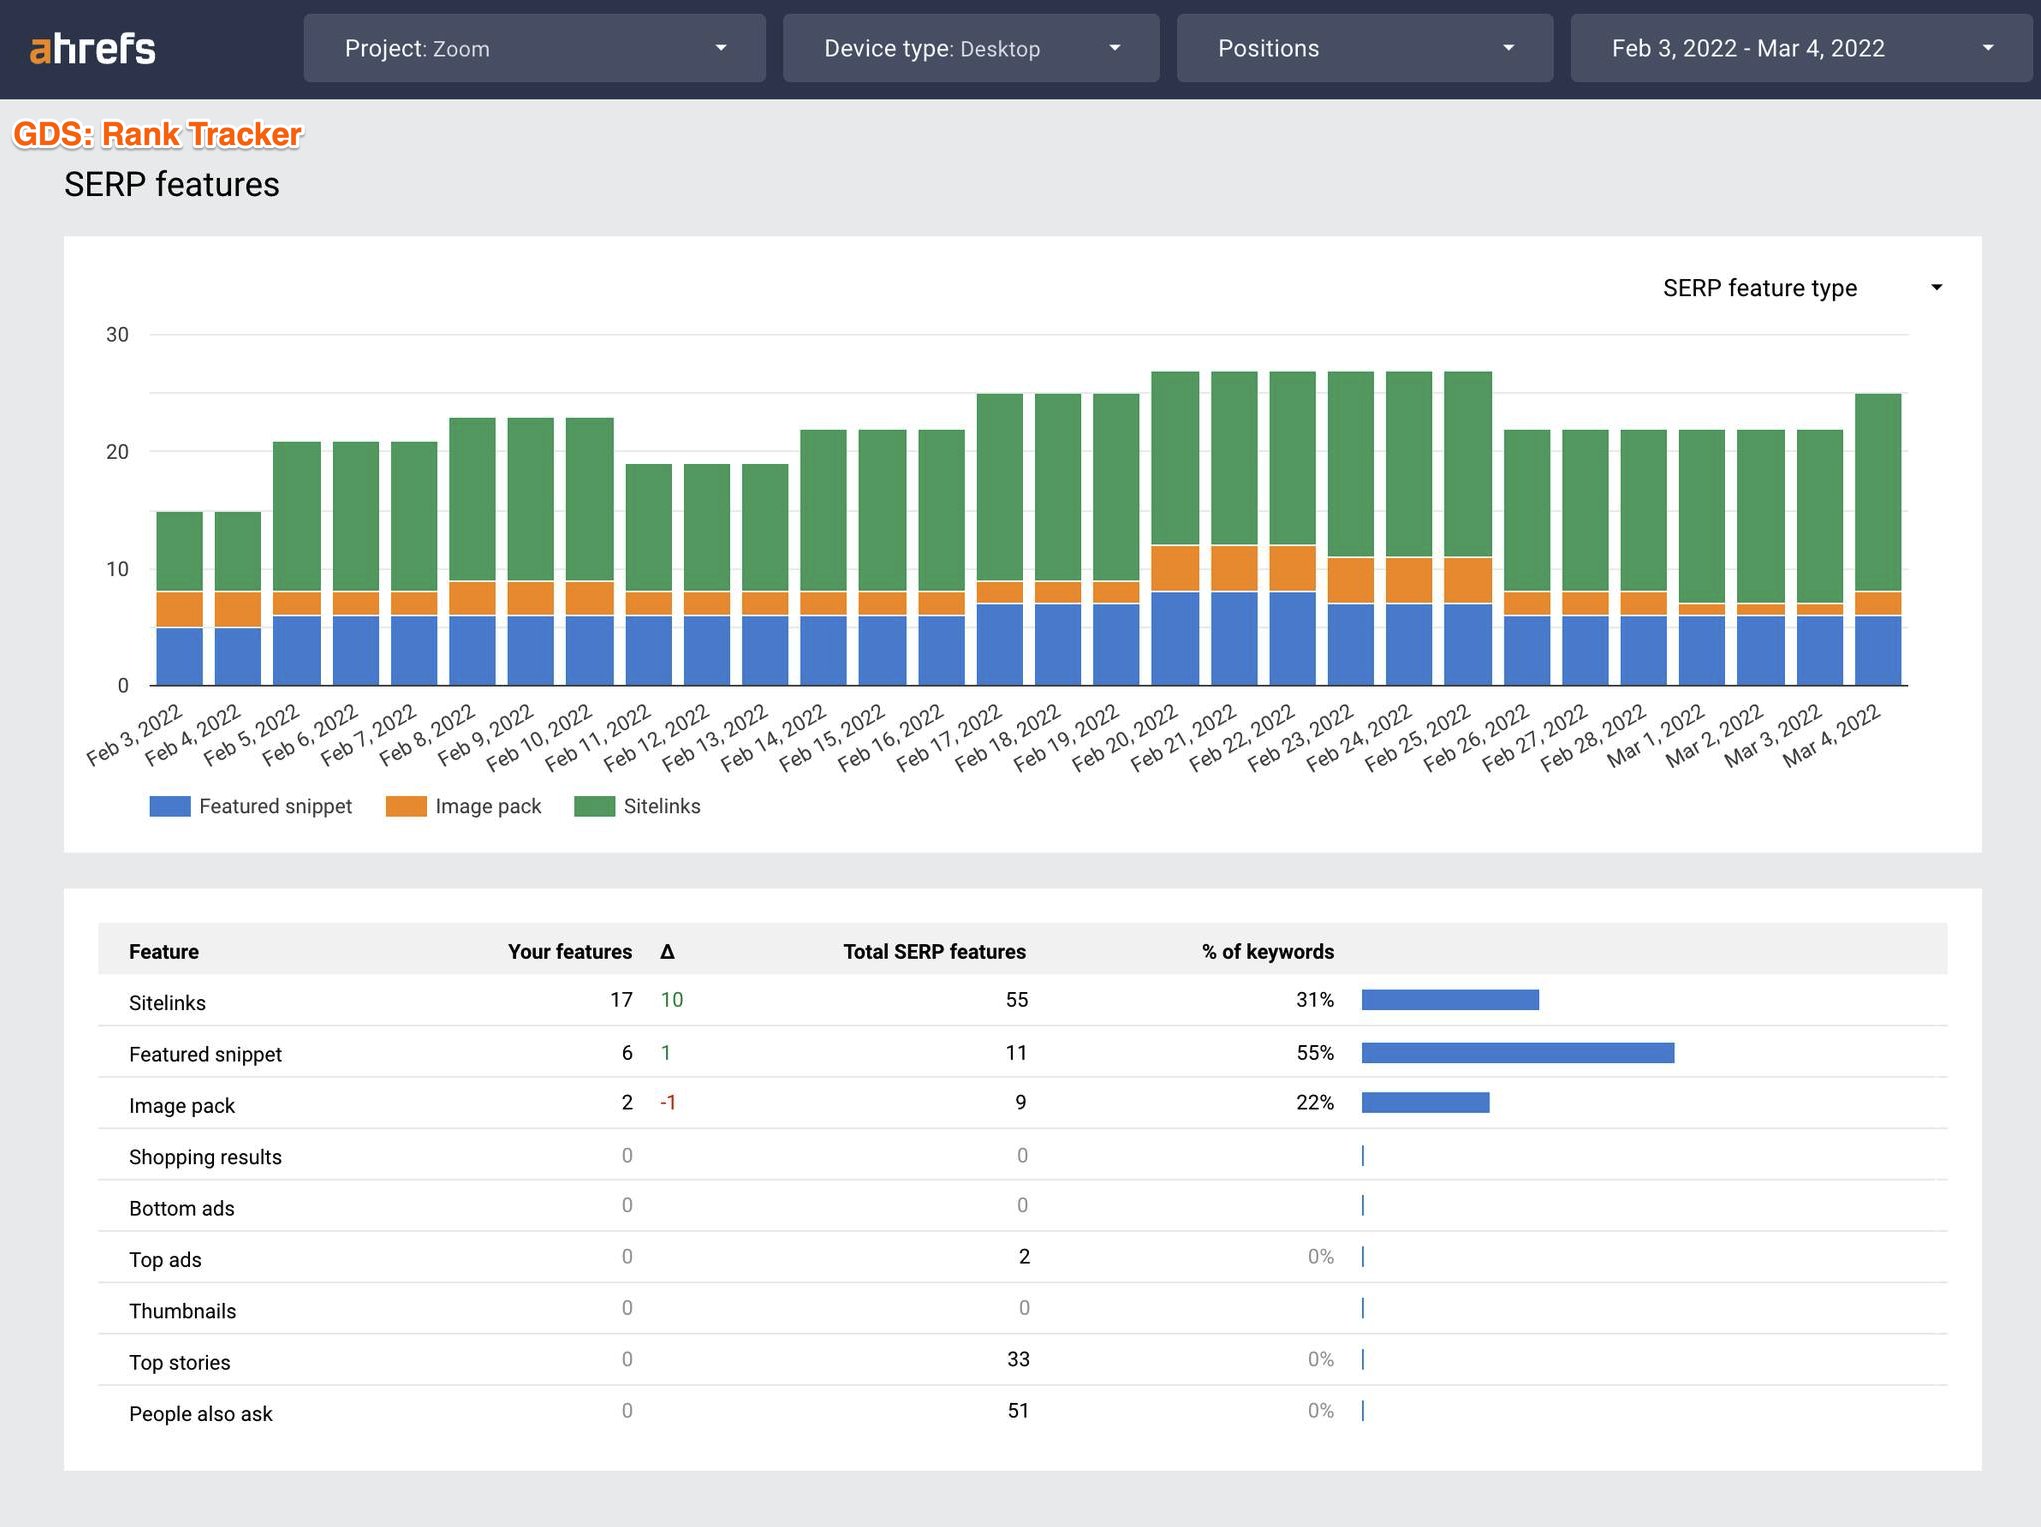
Task: Click the GDS: Rank Tracker title
Action: pos(157,134)
